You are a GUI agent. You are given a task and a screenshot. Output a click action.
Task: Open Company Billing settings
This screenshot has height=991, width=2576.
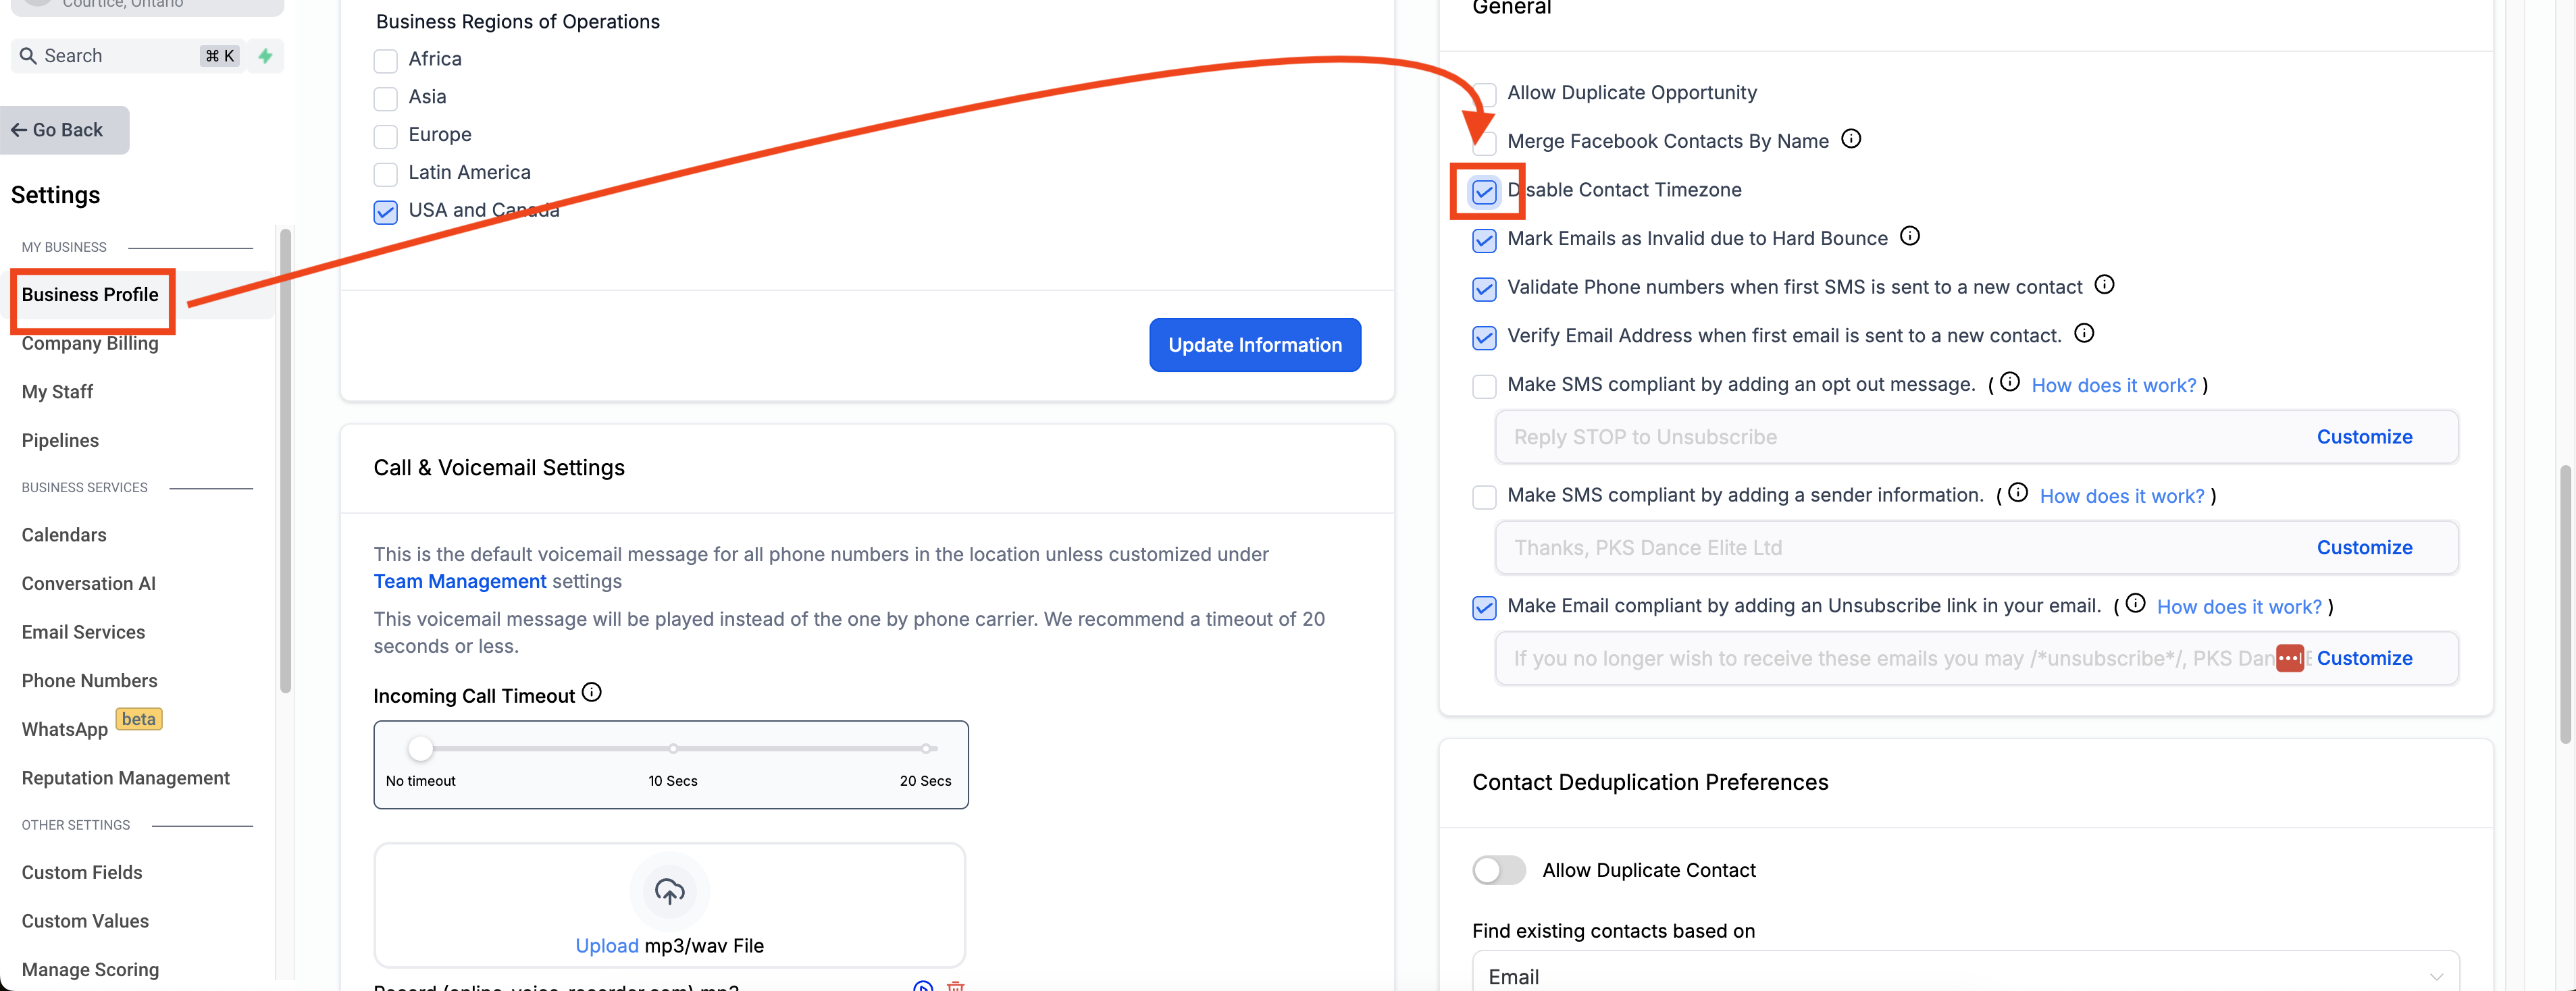[90, 343]
